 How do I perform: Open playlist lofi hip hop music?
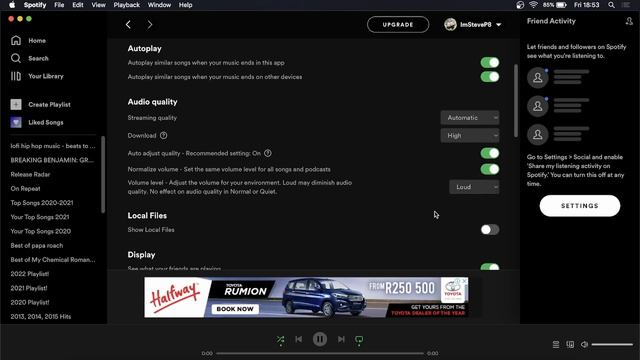click(x=53, y=146)
